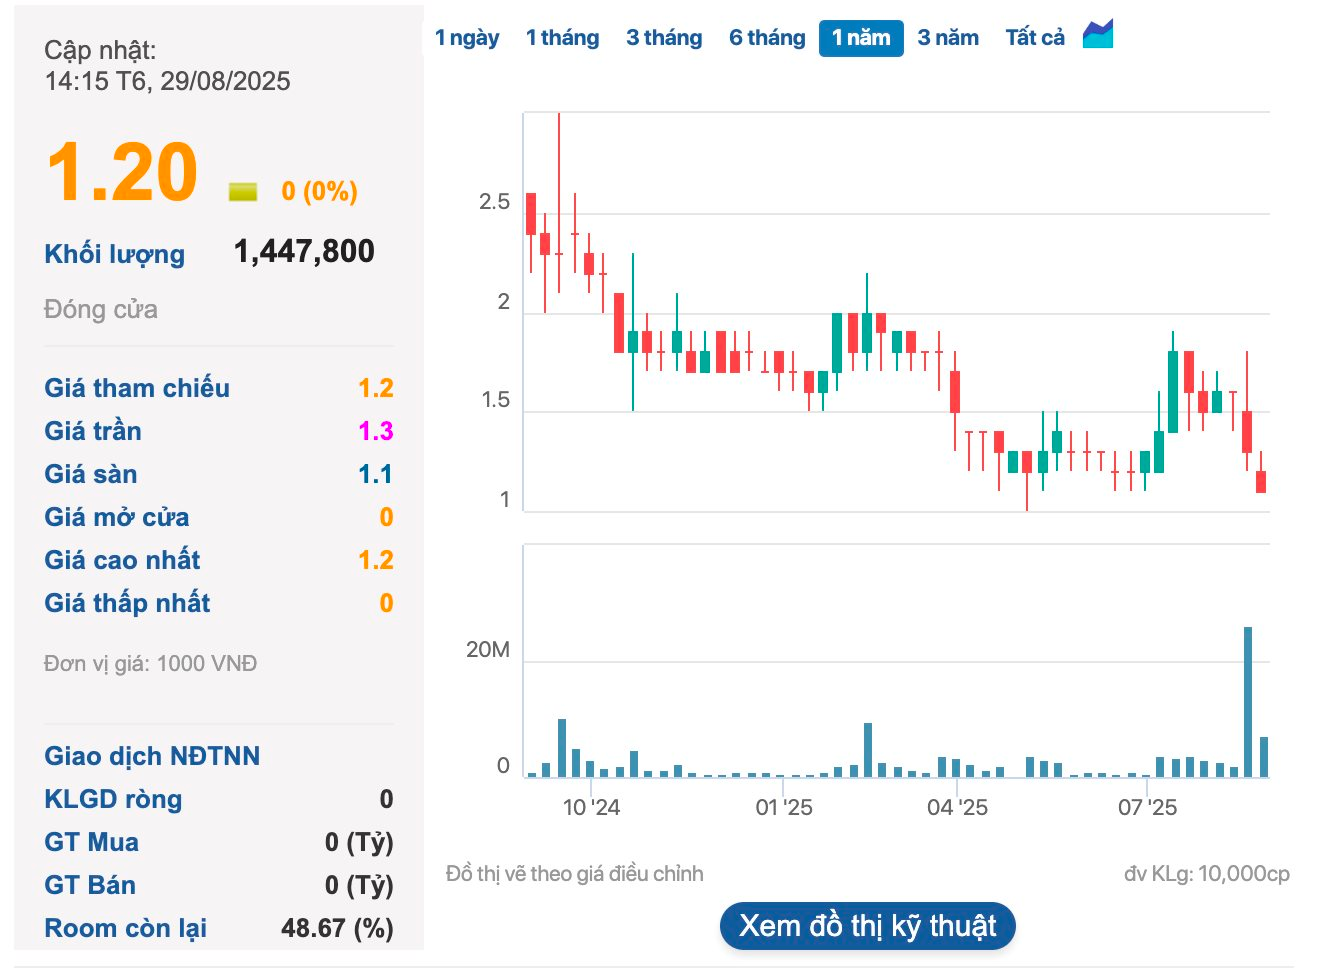Click the Giá tham chiếu label
This screenshot has height=980, width=1340.
[x=137, y=388]
